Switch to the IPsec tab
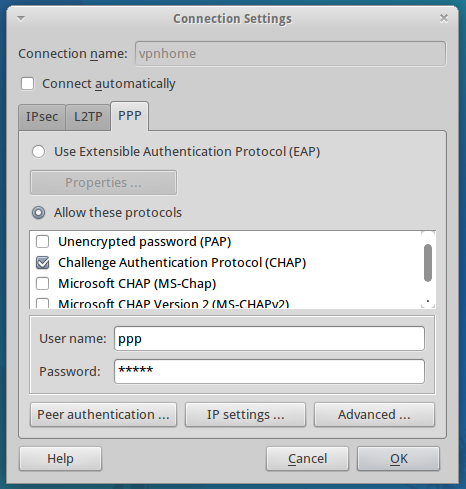 pyautogui.click(x=42, y=117)
